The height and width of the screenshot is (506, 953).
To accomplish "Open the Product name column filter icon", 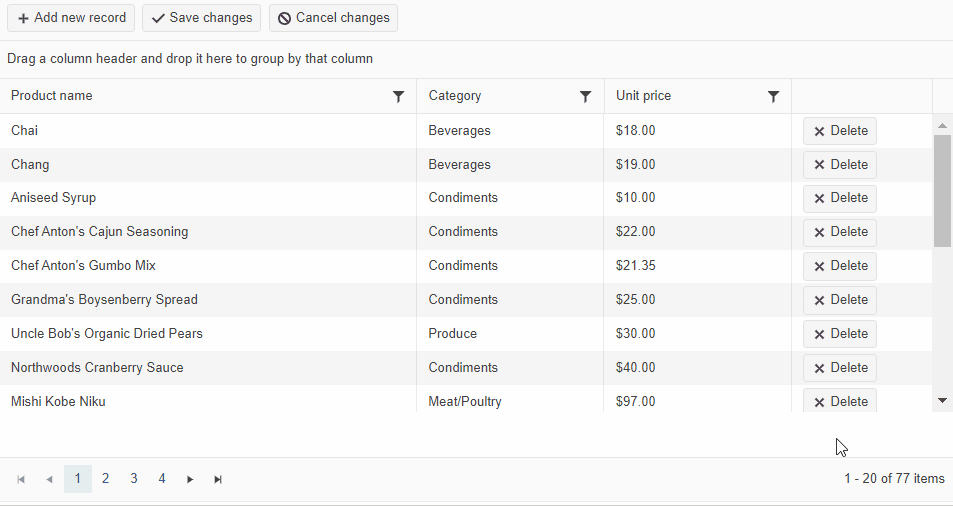I will click(398, 96).
